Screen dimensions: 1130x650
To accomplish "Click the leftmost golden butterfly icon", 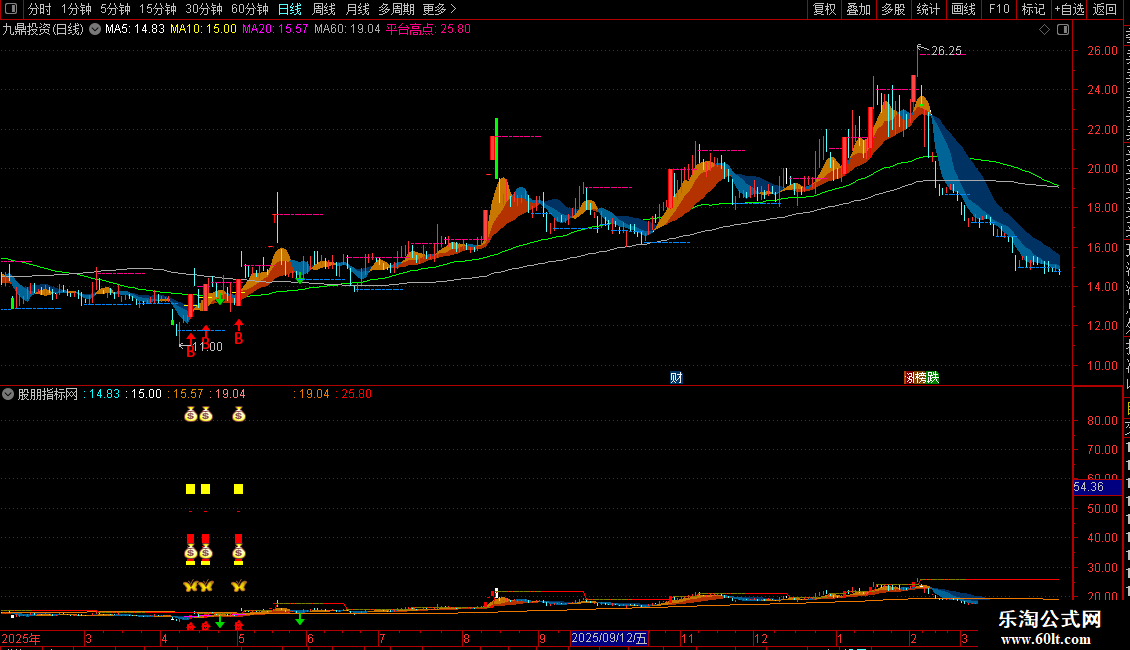I will click(x=190, y=586).
